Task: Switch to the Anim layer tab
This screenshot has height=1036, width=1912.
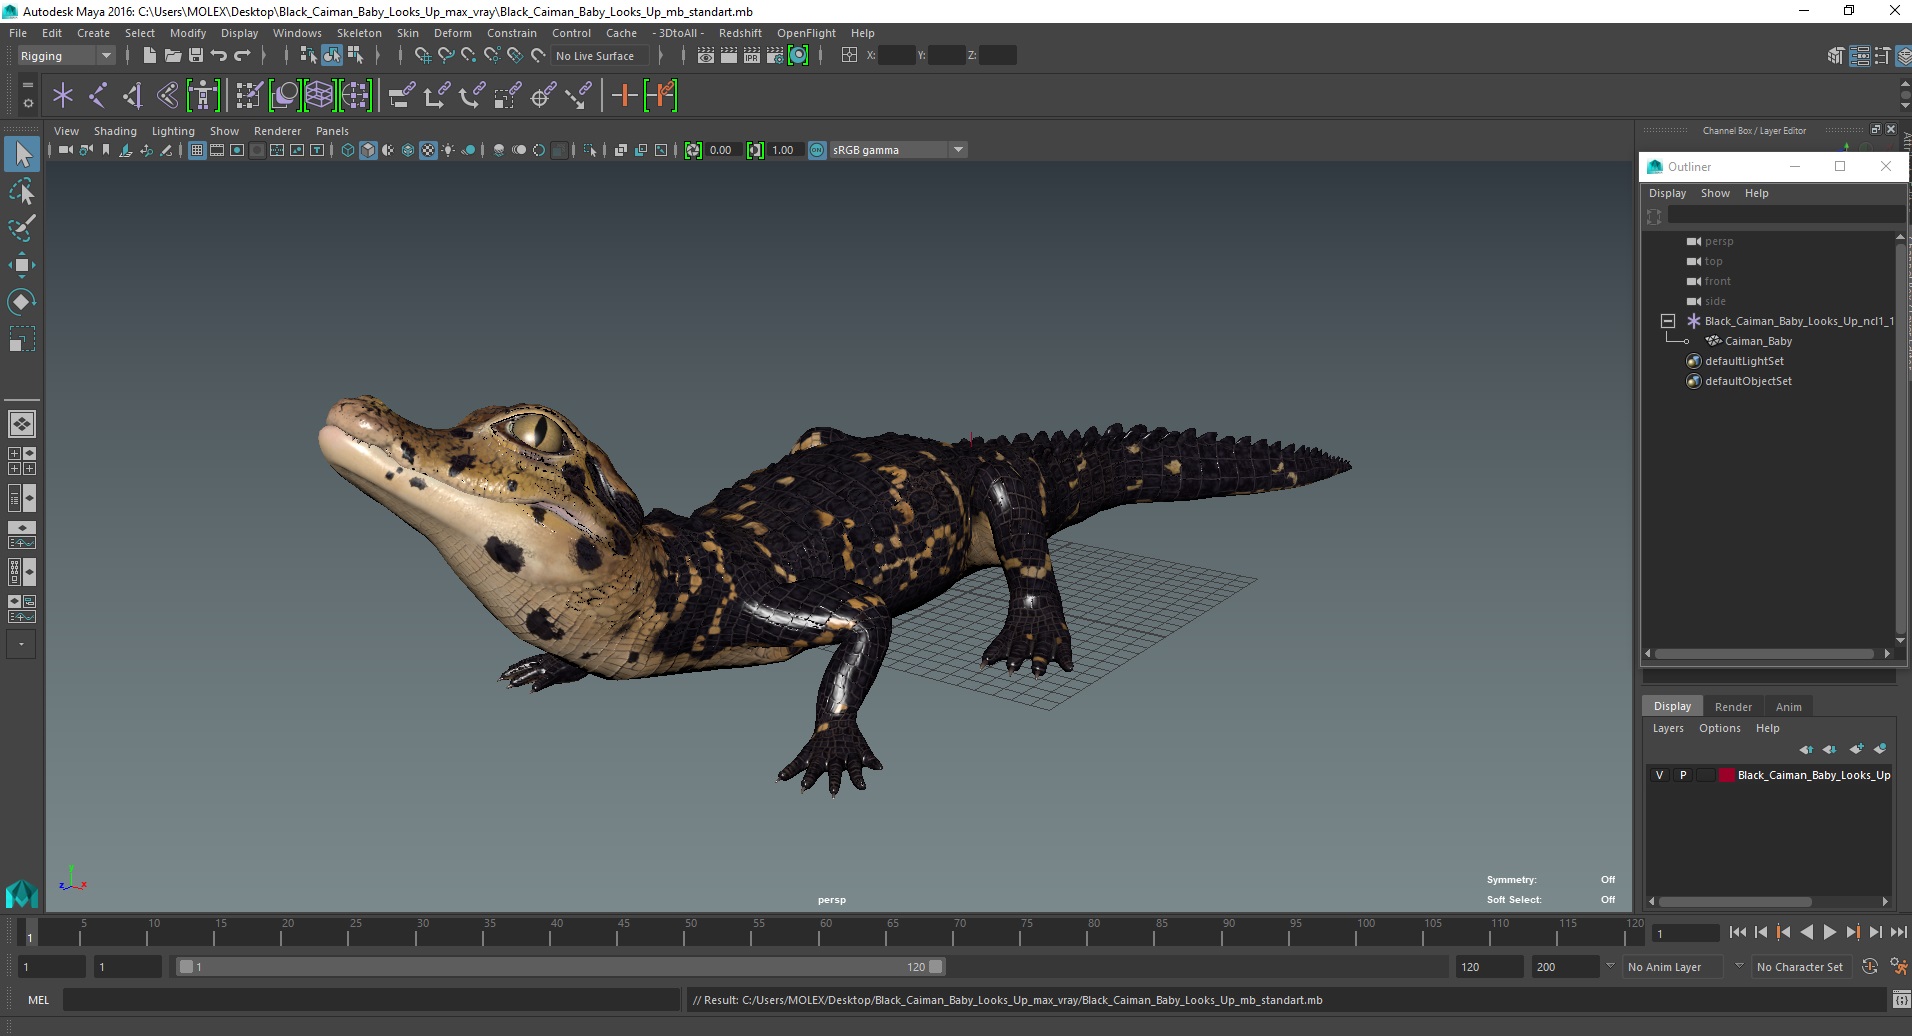Action: 1788,706
